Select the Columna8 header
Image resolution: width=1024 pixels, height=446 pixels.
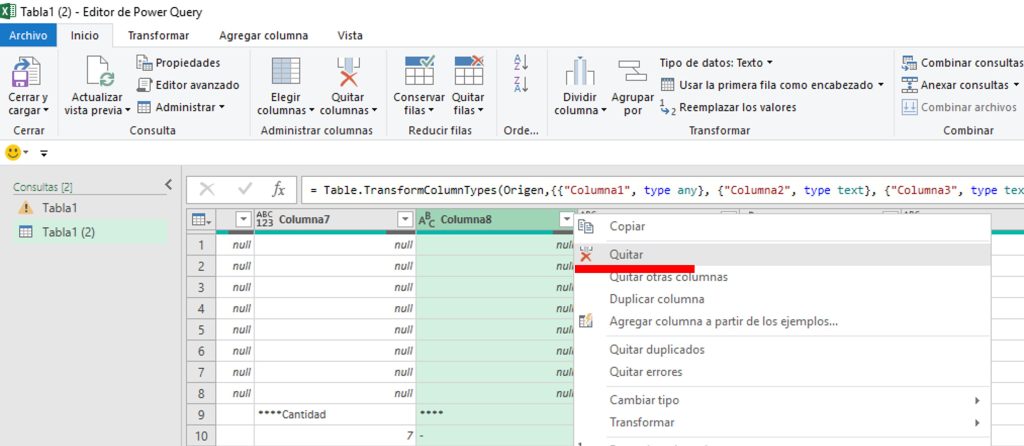[x=495, y=220]
